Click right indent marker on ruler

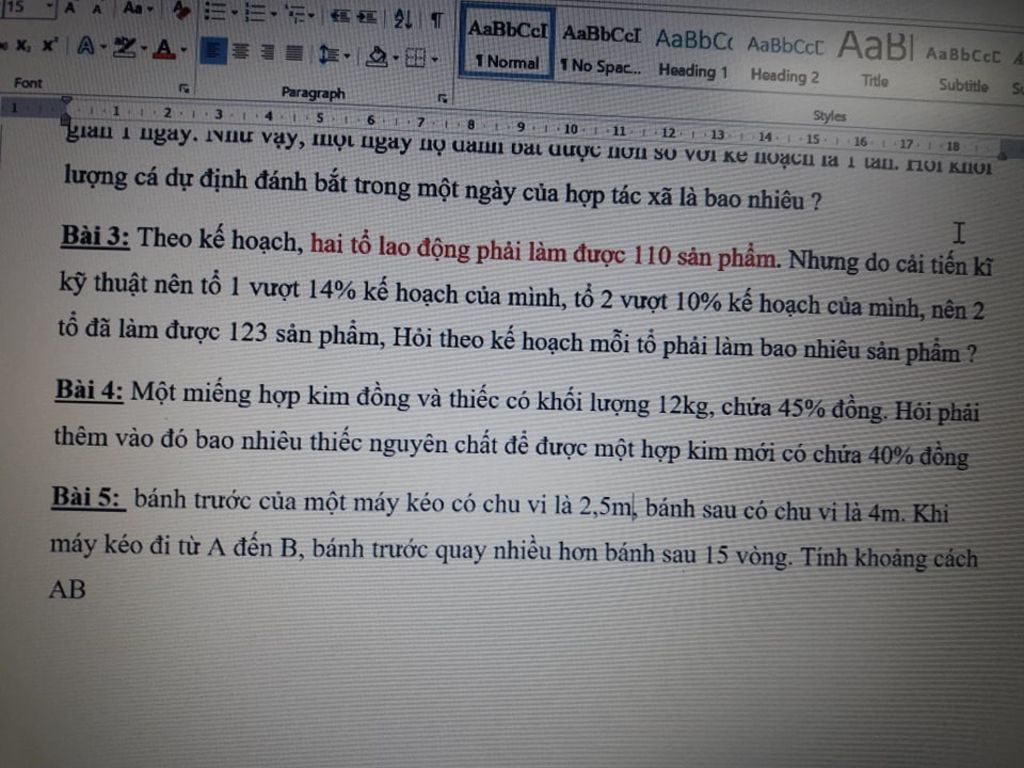[1002, 155]
